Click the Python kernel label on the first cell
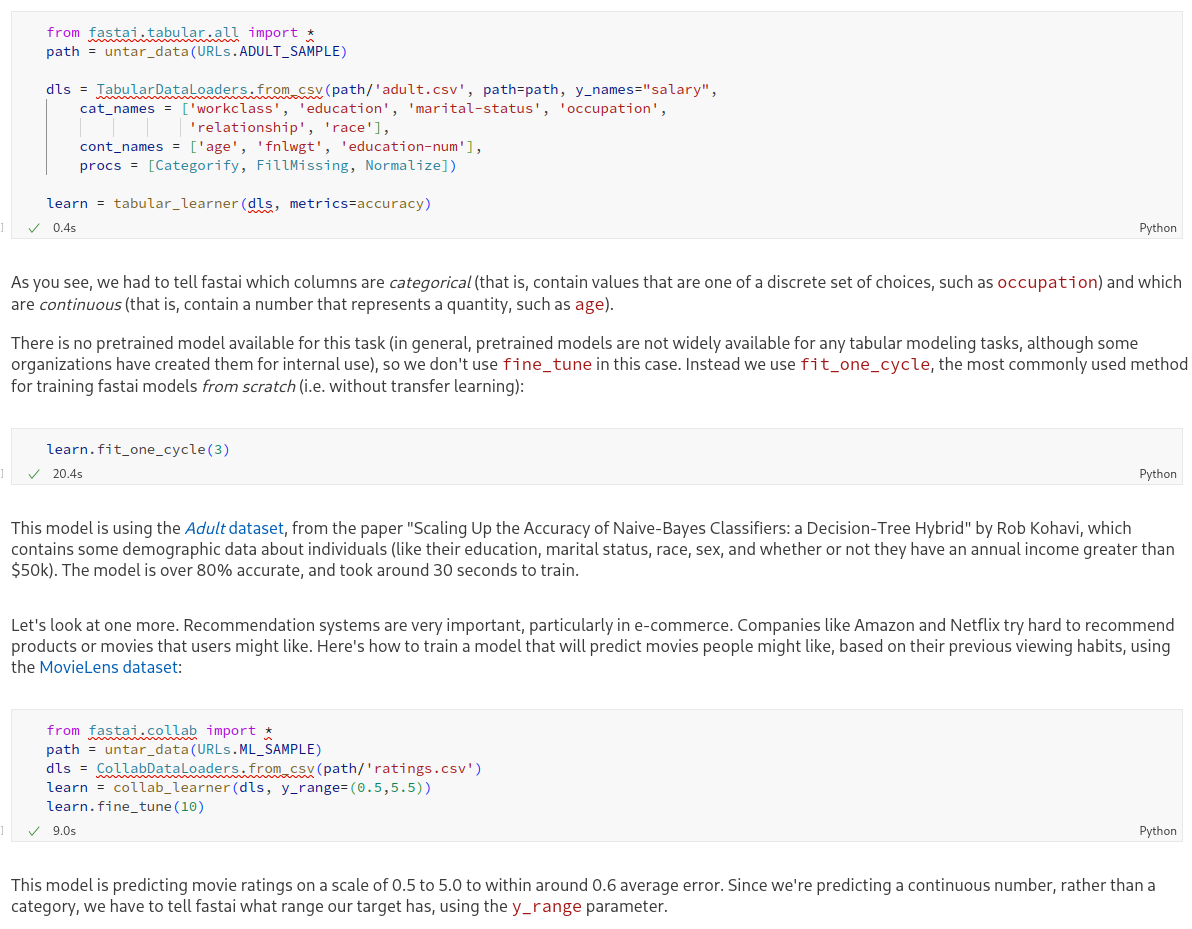This screenshot has width=1192, height=929. coord(1157,227)
